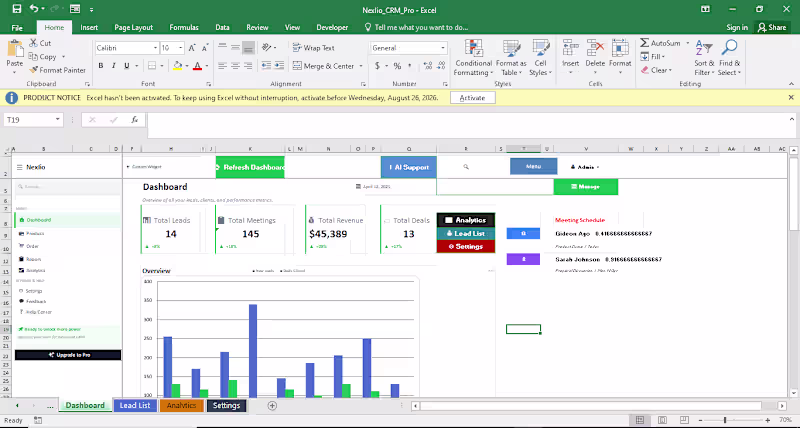
Task: Apply percent style format
Action: [x=397, y=66]
